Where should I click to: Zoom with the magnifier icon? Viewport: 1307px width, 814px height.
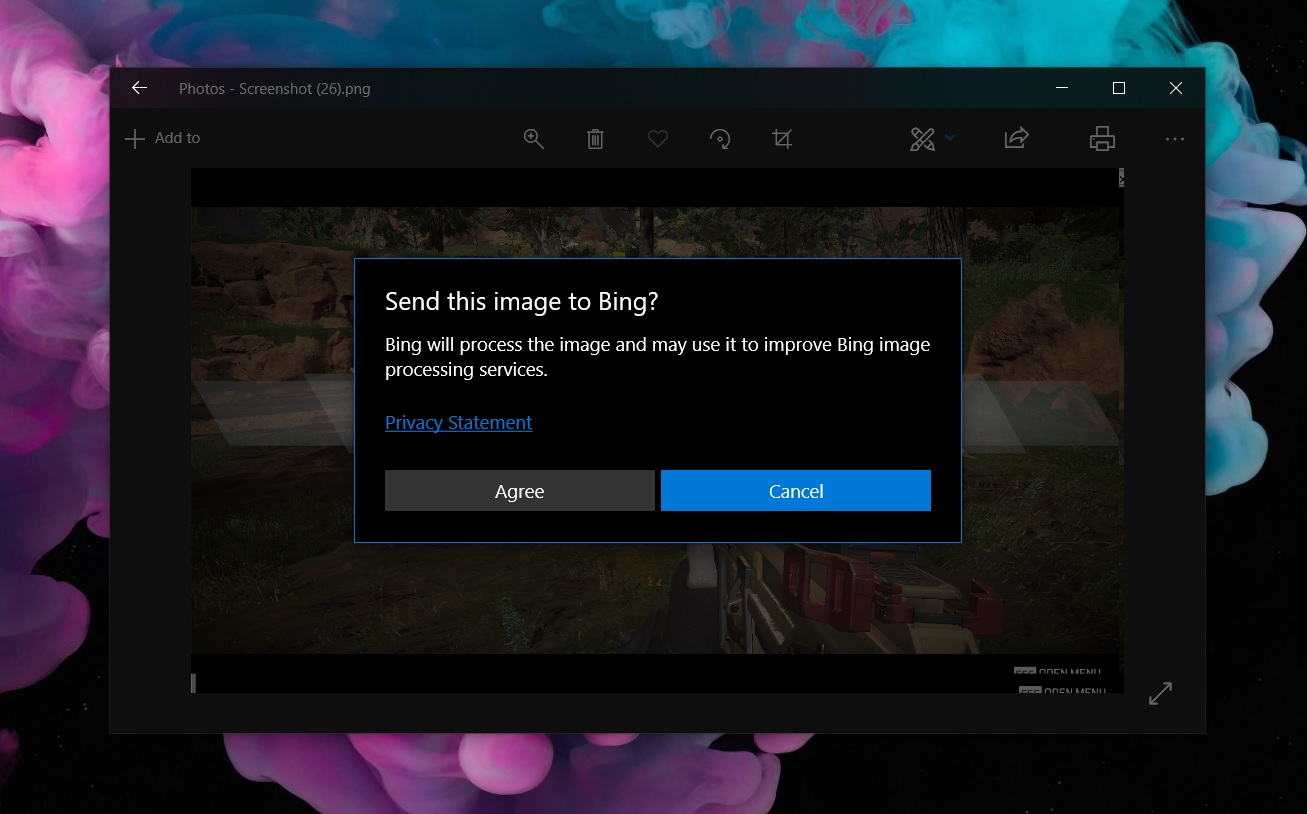[x=534, y=139]
